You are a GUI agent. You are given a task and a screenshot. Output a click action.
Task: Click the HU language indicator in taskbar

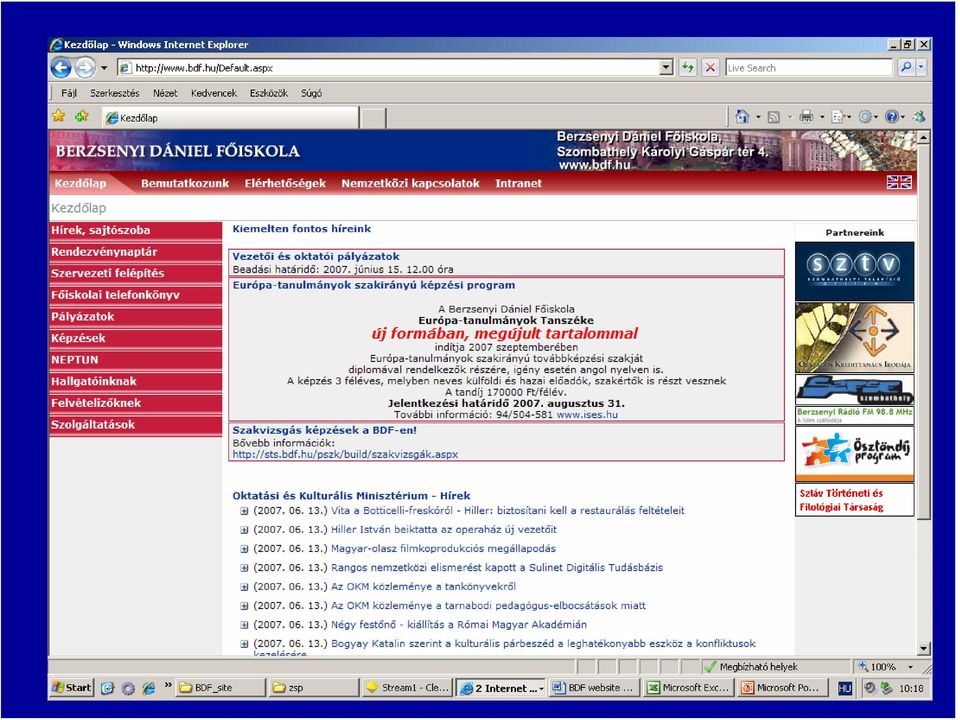pos(845,689)
